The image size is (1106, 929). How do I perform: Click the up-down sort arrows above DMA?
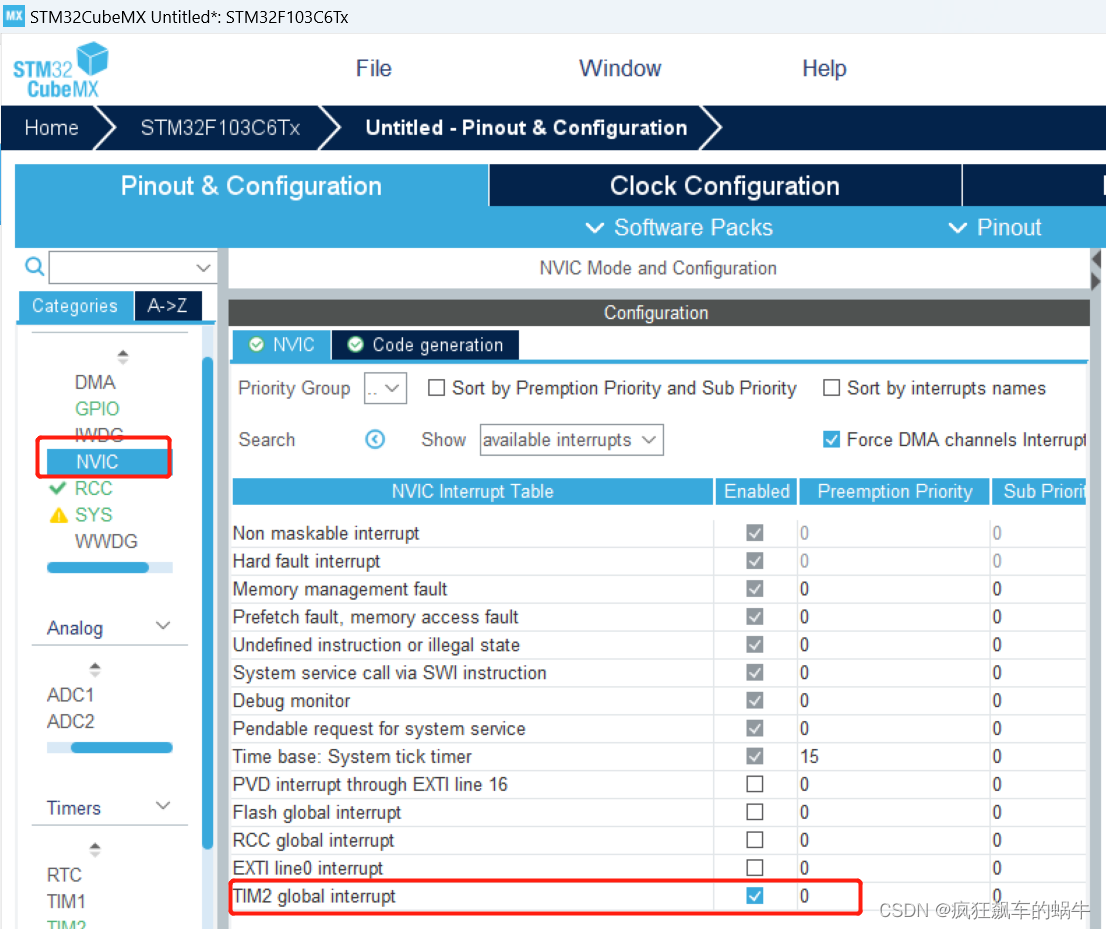pyautogui.click(x=123, y=357)
